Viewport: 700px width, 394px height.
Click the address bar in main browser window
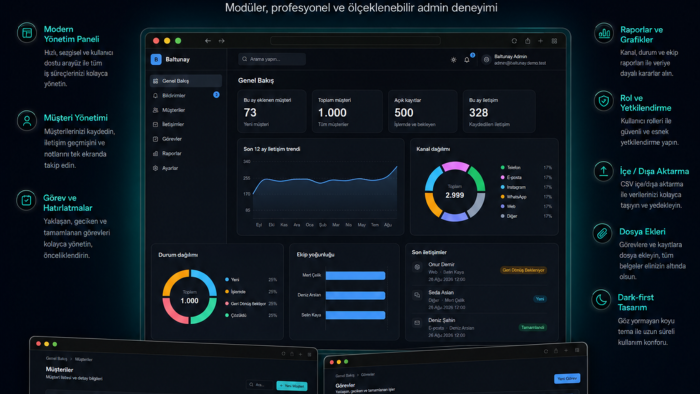[x=355, y=41]
